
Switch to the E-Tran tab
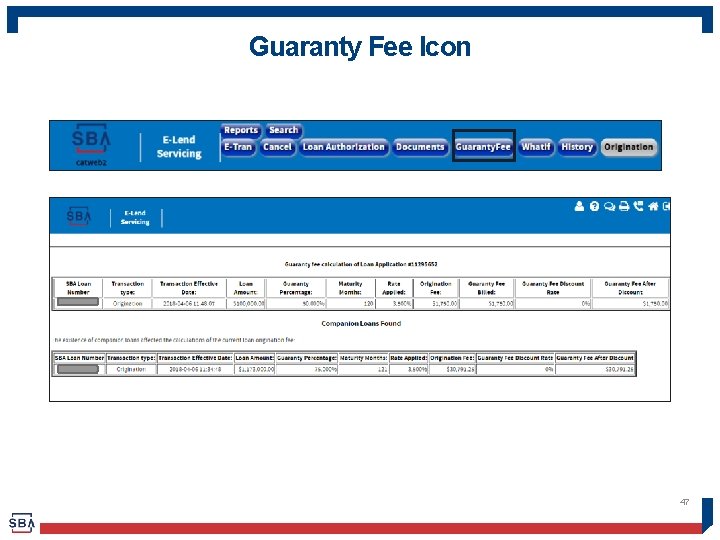[x=238, y=147]
